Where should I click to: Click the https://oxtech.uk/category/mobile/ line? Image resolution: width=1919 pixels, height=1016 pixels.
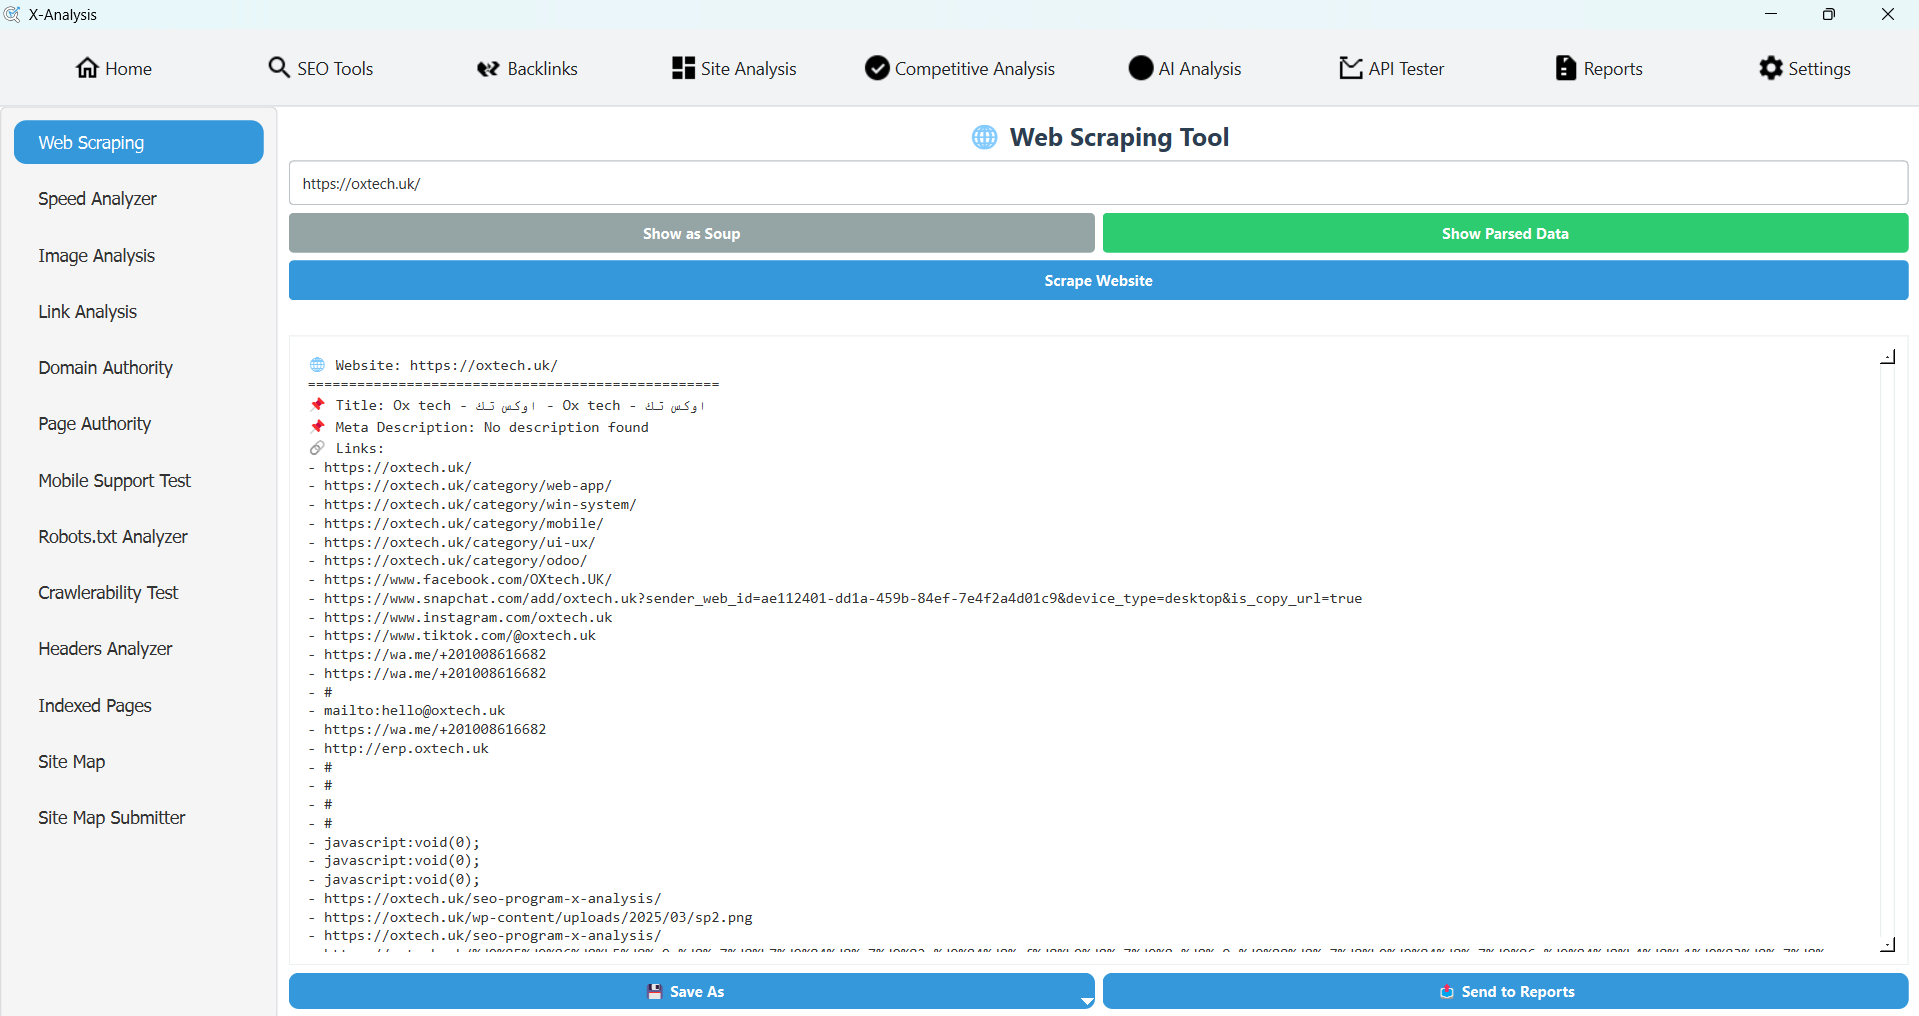[x=464, y=523]
